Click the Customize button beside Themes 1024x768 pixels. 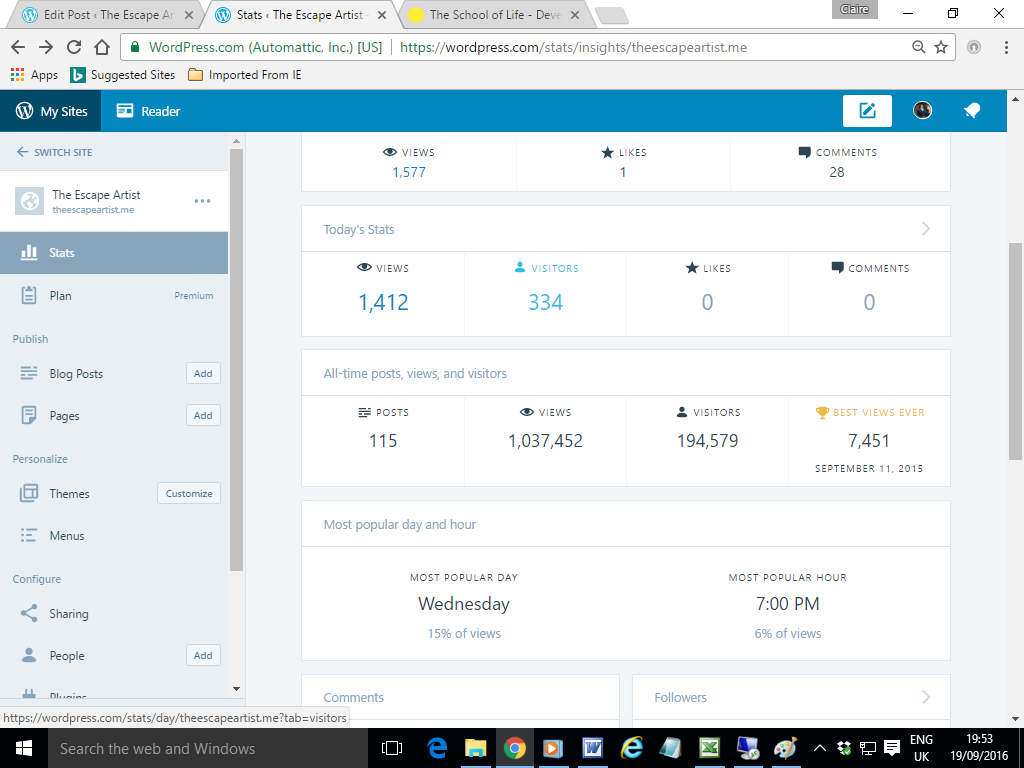(189, 493)
